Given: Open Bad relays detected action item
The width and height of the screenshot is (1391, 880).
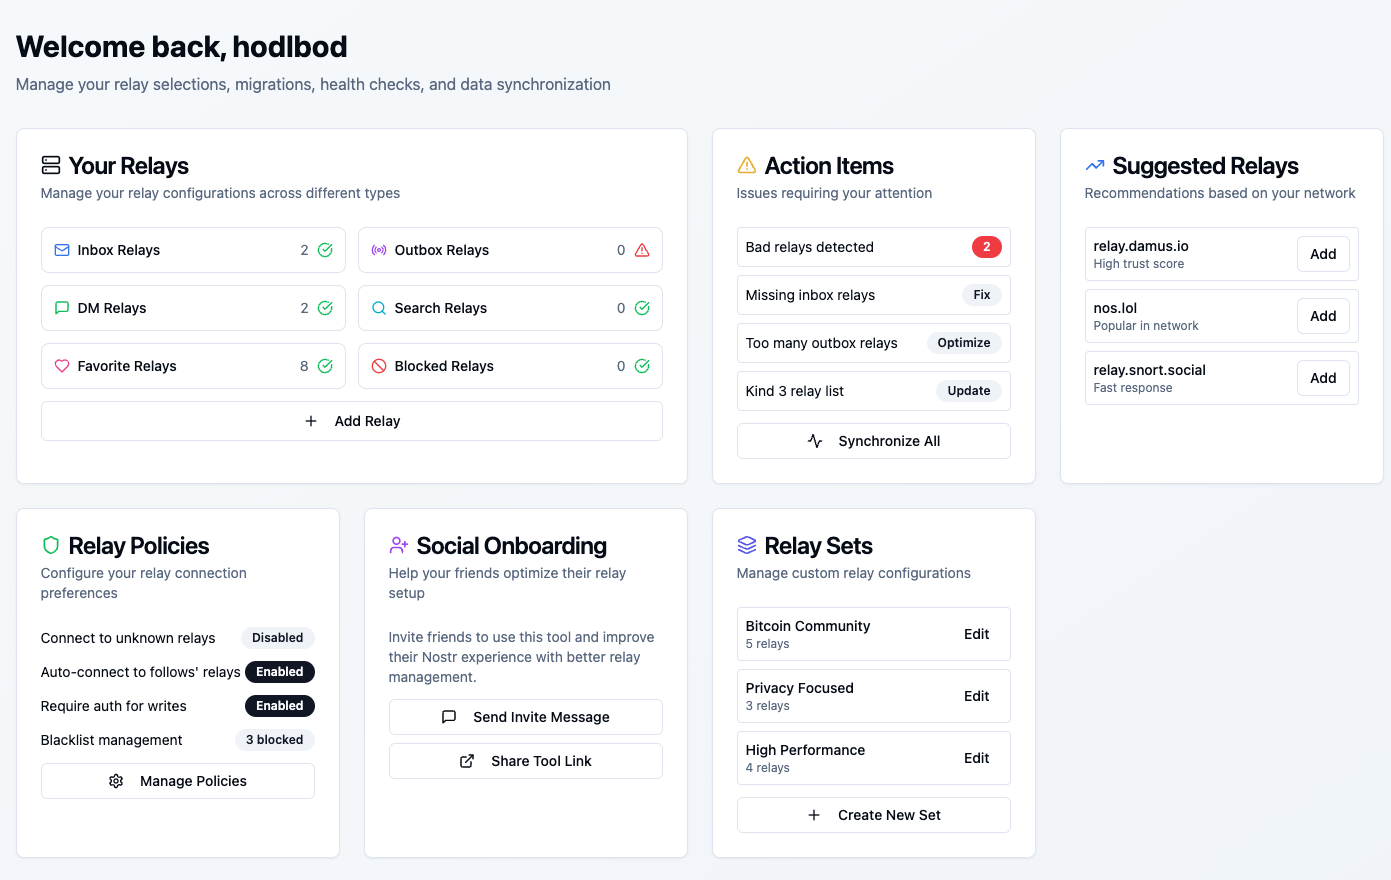Looking at the screenshot, I should pyautogui.click(x=873, y=247).
